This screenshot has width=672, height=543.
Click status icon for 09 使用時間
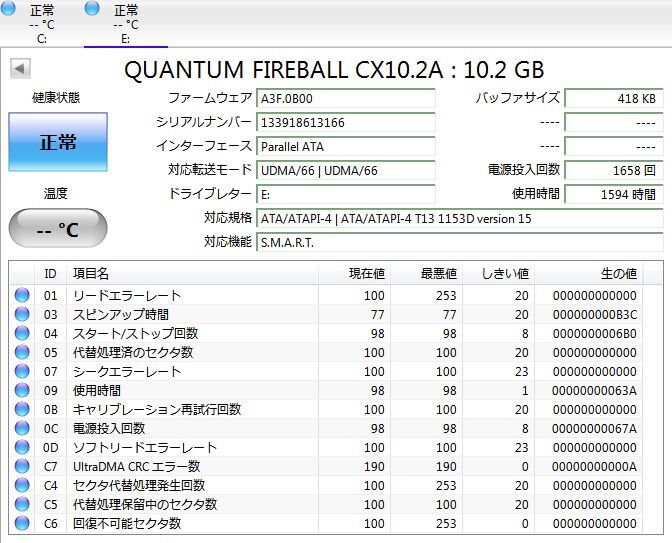22,390
